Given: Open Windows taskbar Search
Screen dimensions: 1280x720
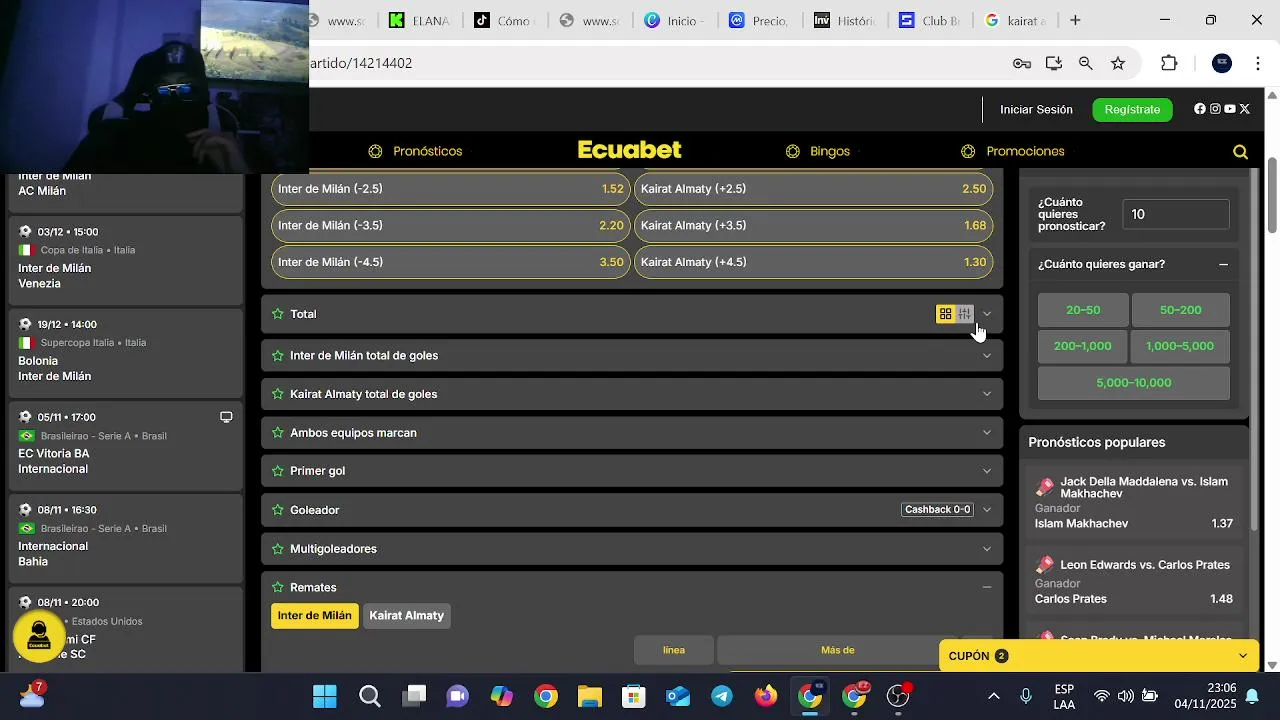Looking at the screenshot, I should (x=370, y=696).
